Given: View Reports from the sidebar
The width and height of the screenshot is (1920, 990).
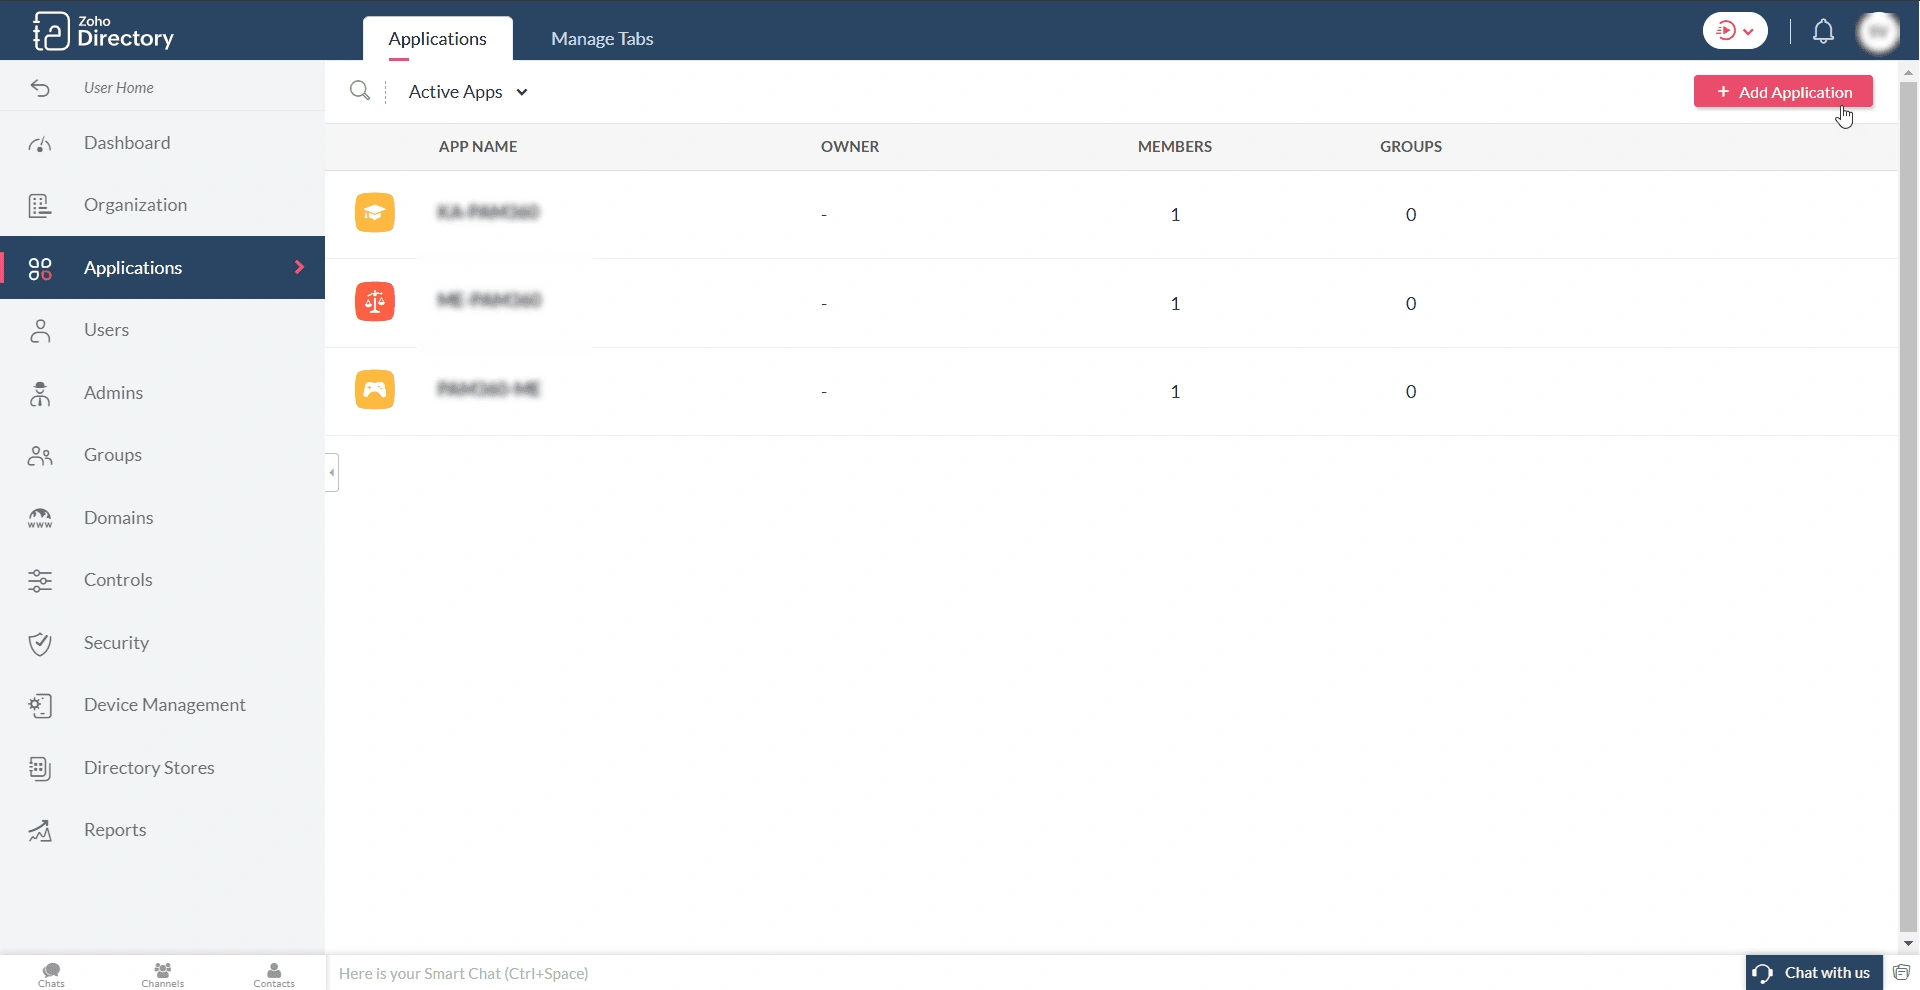Looking at the screenshot, I should point(115,829).
